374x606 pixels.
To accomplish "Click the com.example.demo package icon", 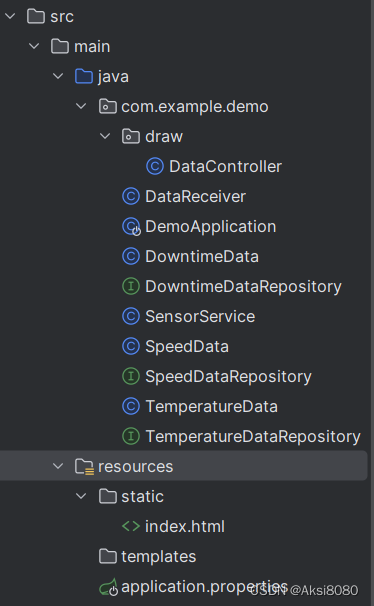I will point(108,106).
